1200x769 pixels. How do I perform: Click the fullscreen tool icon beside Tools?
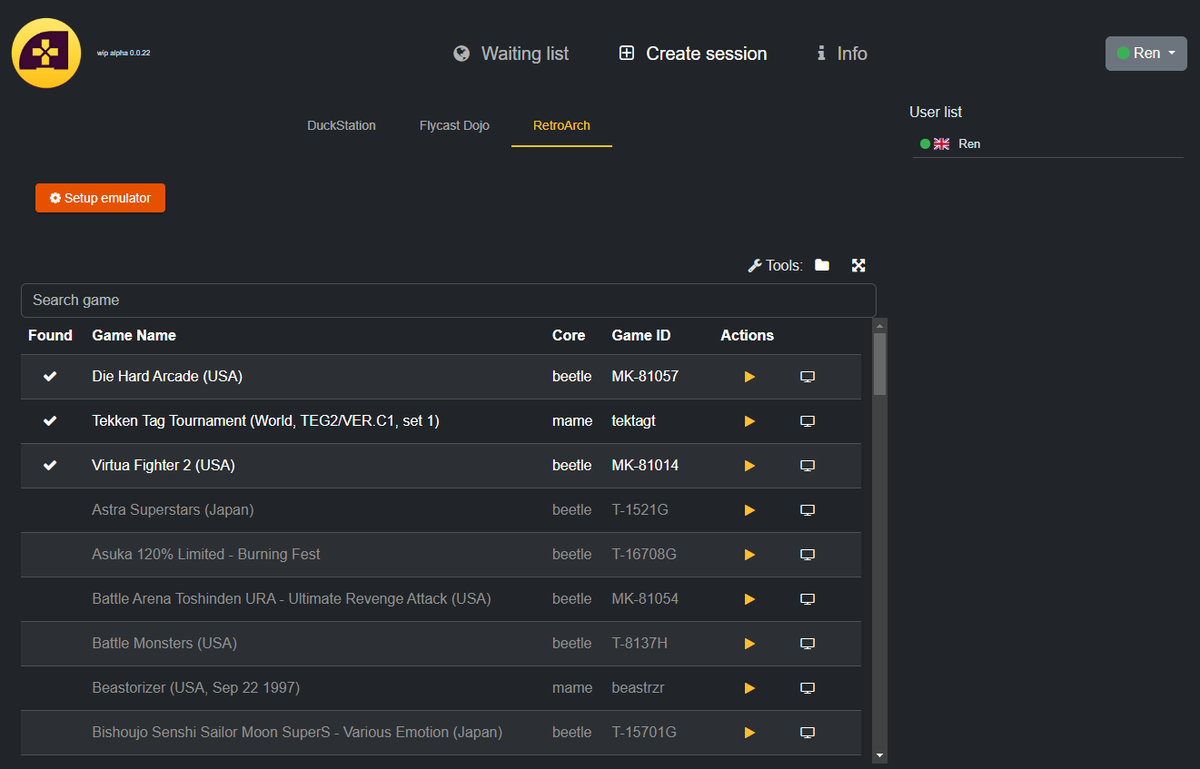coord(858,265)
